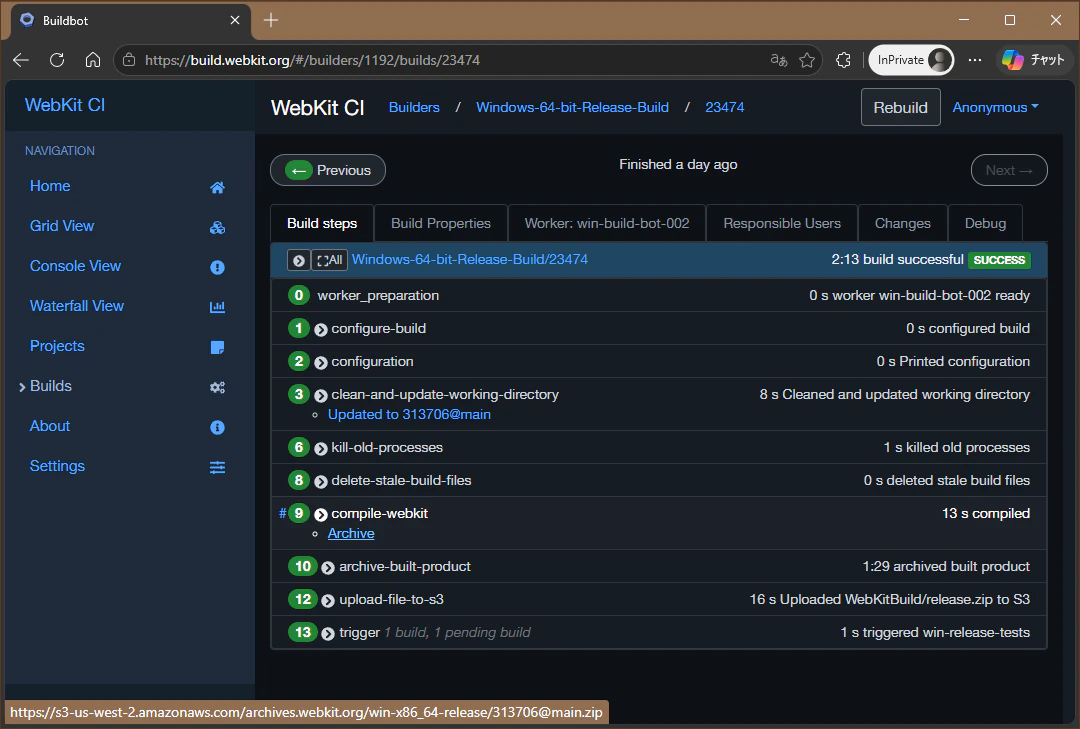Select the Build steps tab
This screenshot has height=729, width=1080.
[x=322, y=223]
